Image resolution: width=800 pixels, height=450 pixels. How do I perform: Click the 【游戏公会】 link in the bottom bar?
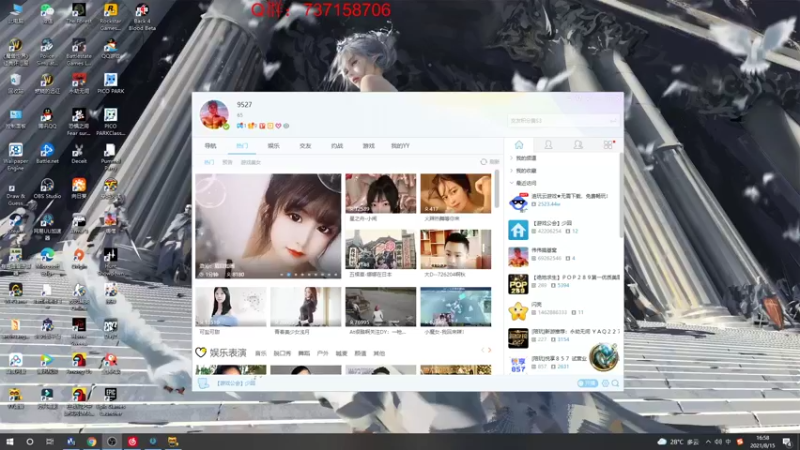tap(236, 383)
